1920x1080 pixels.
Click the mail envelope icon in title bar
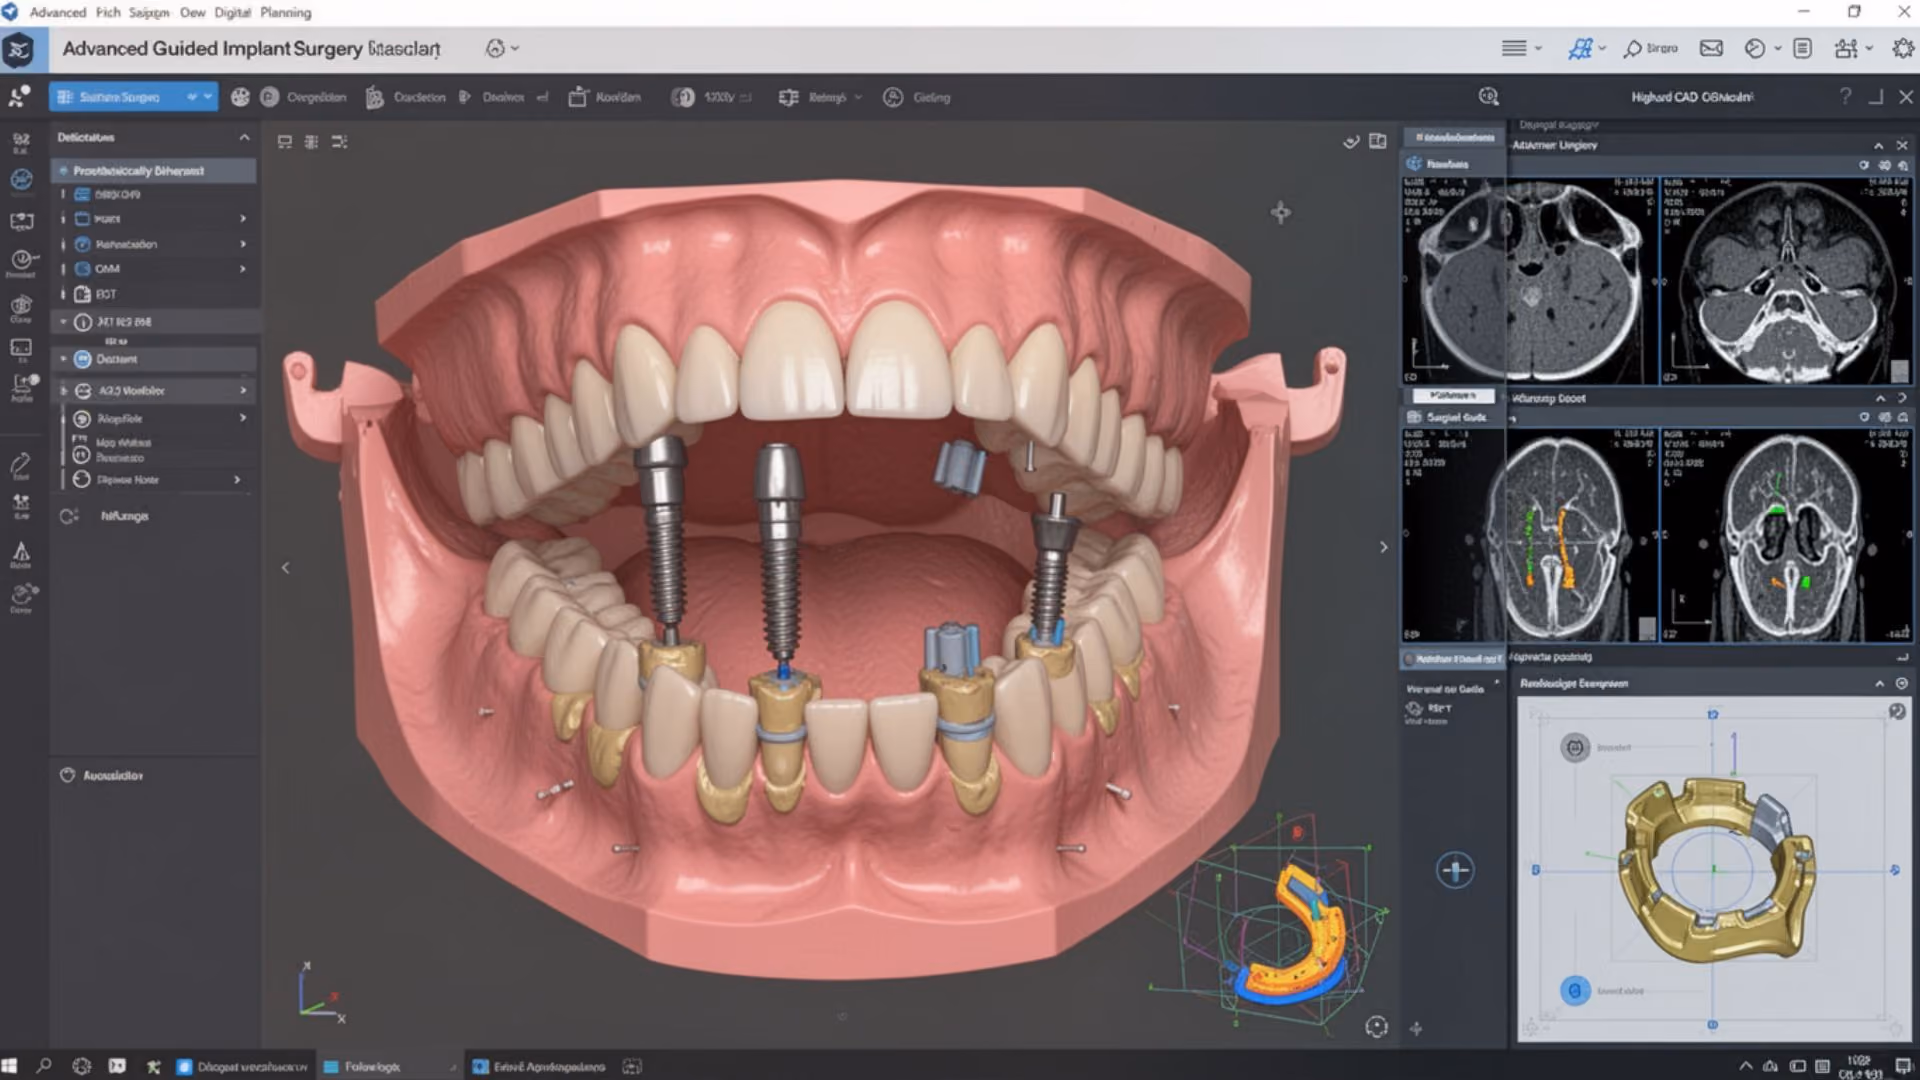1712,48
